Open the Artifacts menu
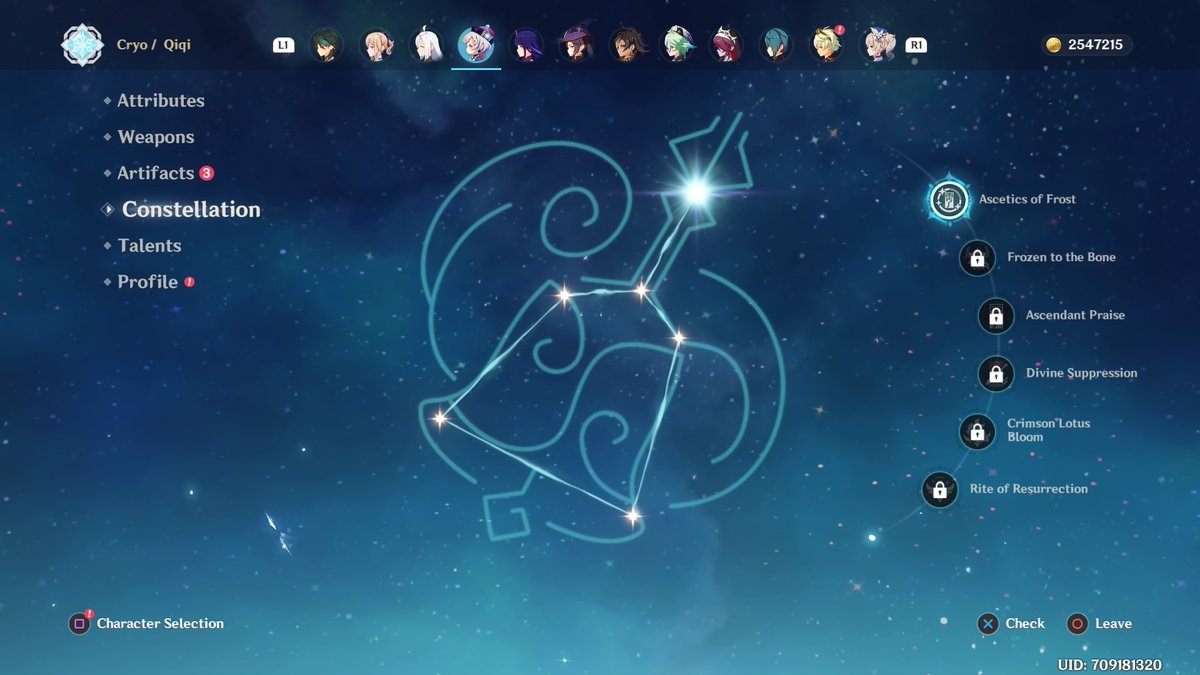This screenshot has height=675, width=1200. [x=158, y=173]
